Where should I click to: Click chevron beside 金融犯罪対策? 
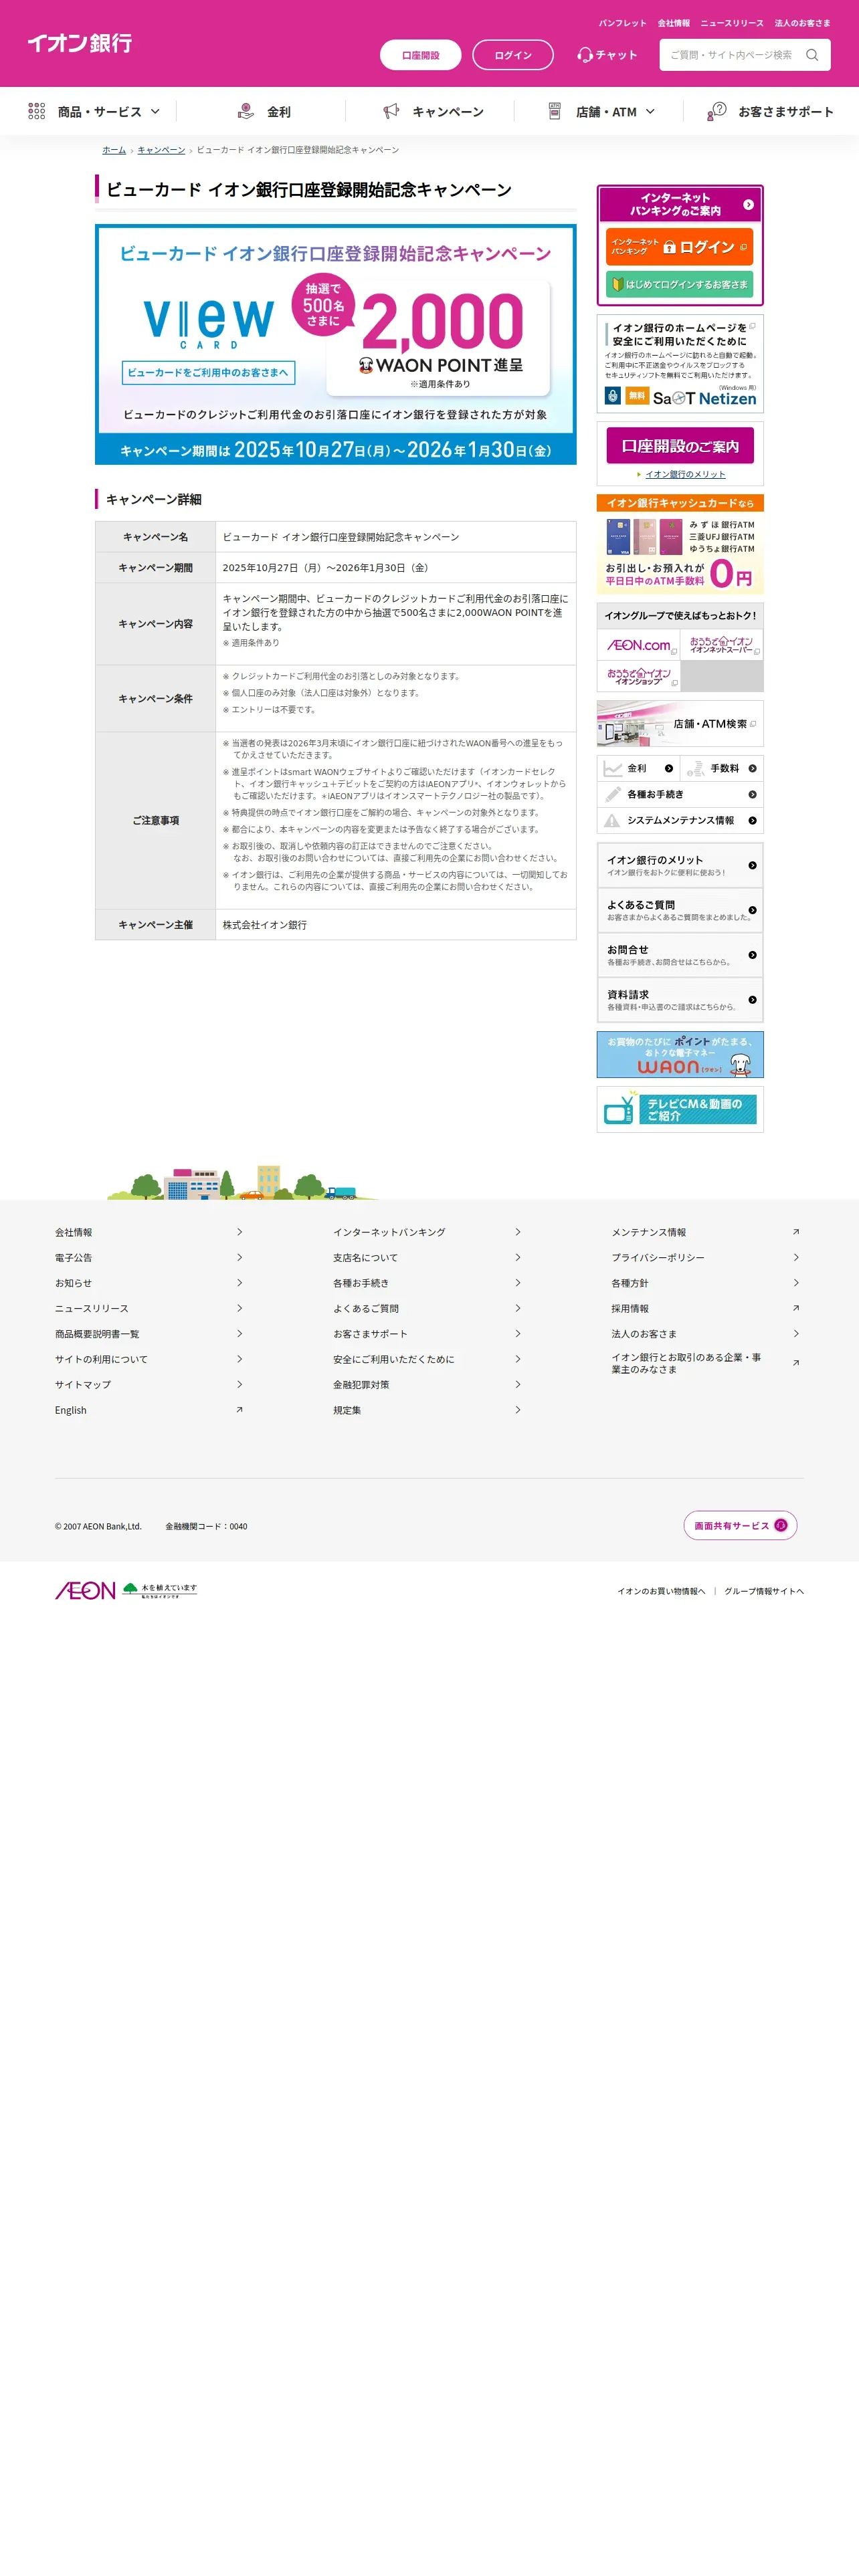517,1384
